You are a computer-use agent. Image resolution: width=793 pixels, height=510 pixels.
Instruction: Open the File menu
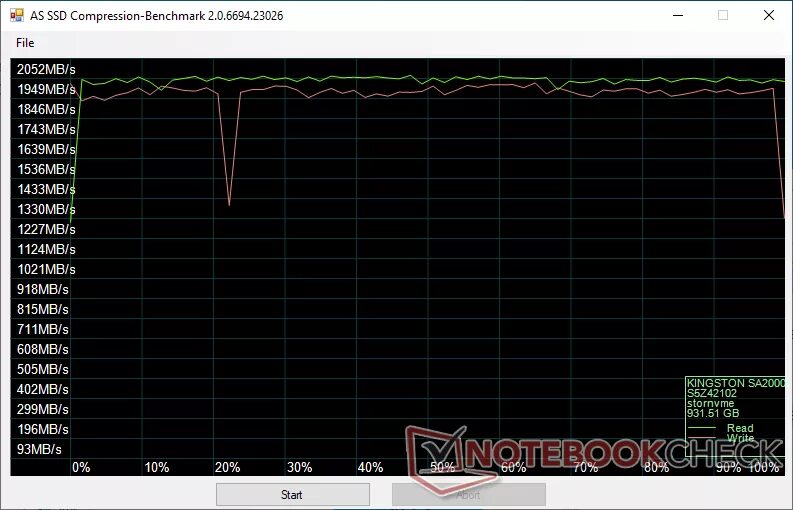pos(25,43)
